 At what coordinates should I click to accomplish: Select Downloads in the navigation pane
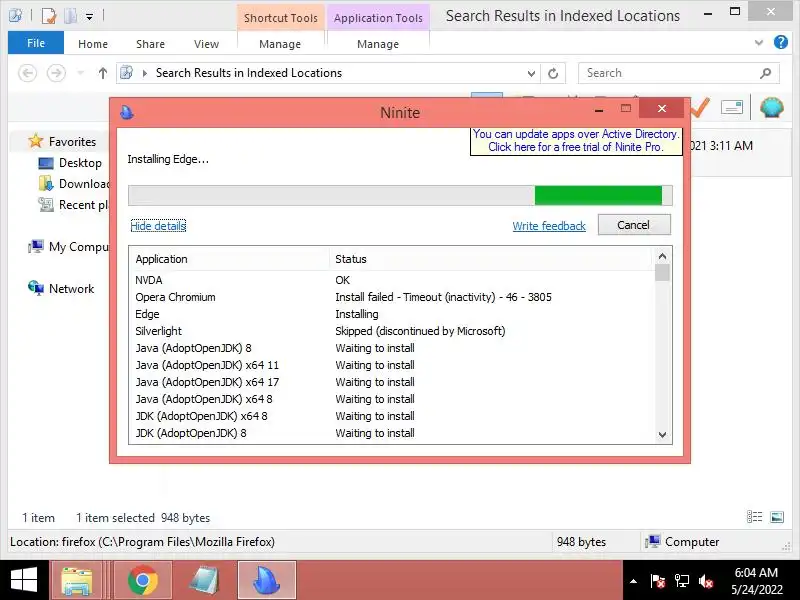coord(73,184)
